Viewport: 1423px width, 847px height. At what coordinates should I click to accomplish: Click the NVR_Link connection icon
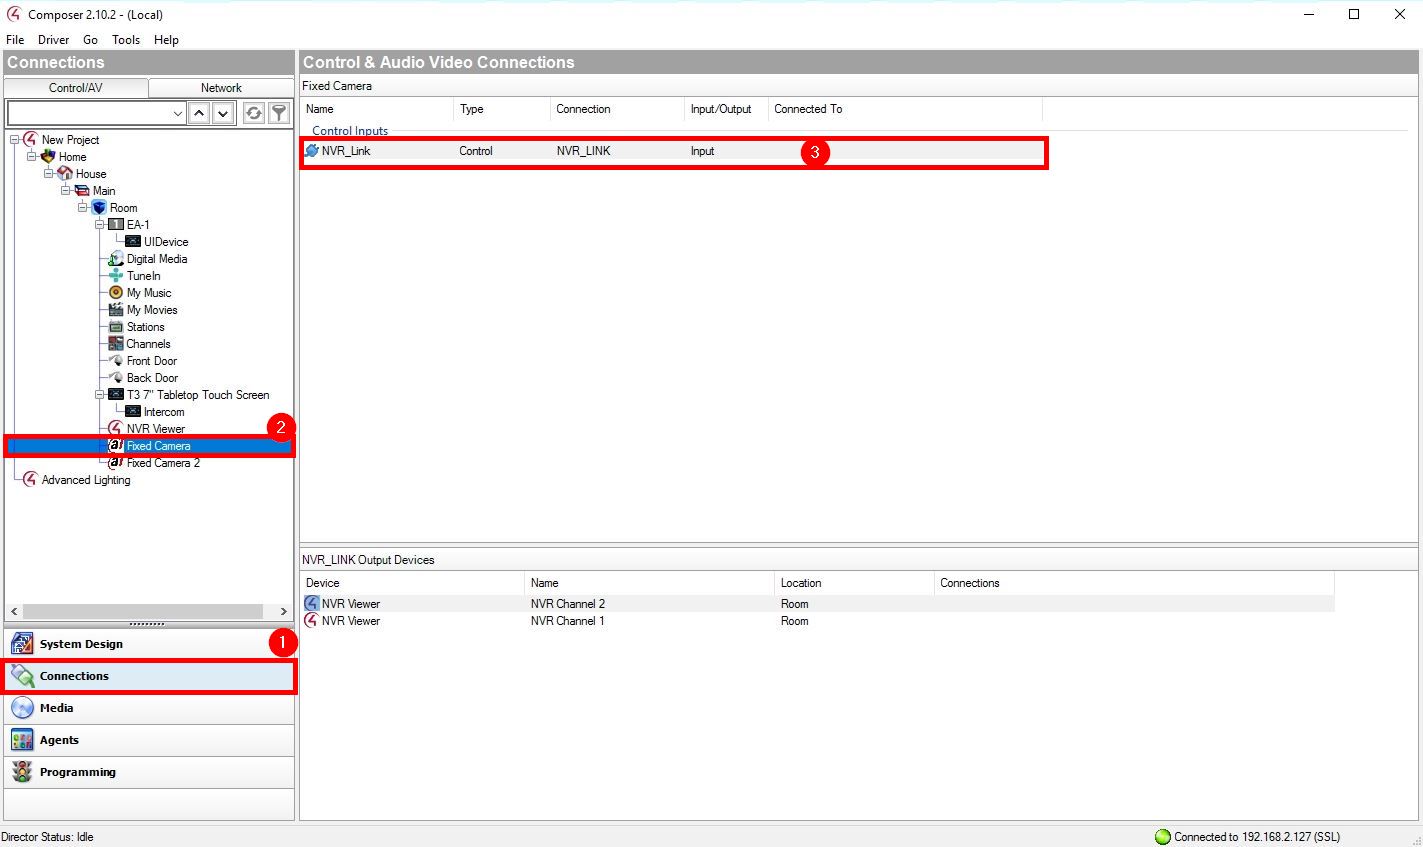click(312, 151)
